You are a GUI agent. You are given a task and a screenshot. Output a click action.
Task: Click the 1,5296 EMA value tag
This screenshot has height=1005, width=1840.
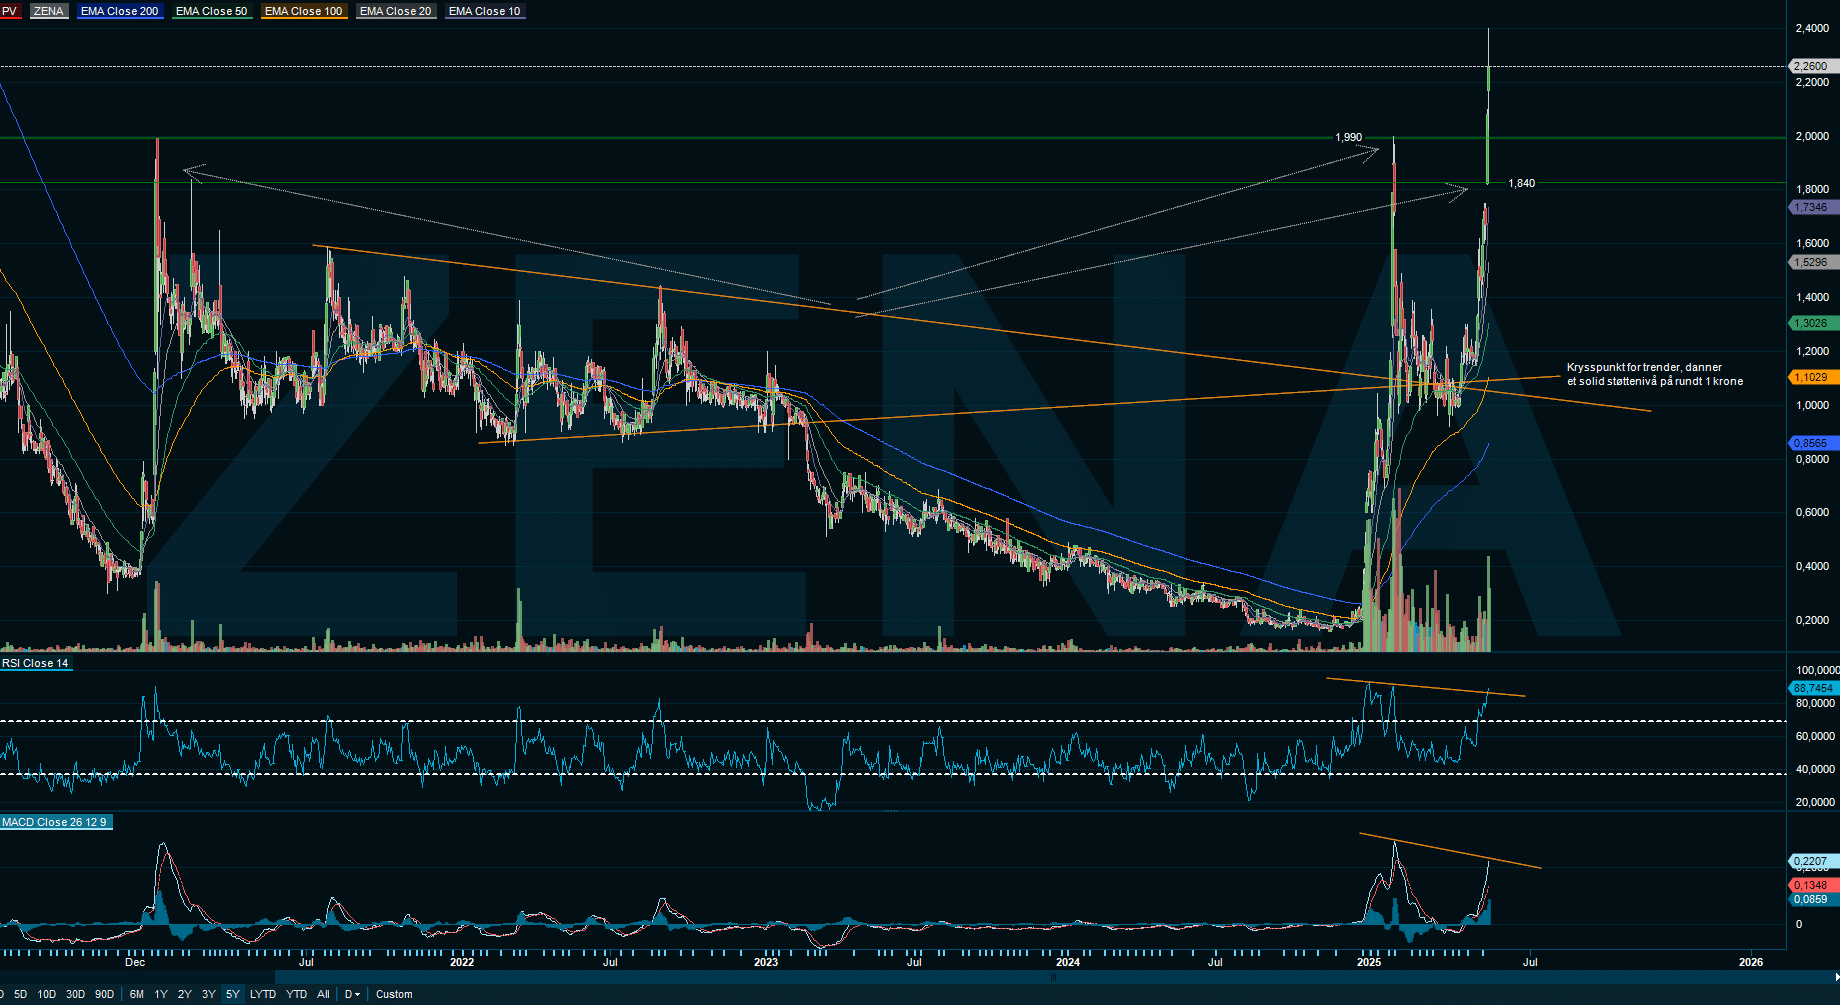tap(1812, 262)
